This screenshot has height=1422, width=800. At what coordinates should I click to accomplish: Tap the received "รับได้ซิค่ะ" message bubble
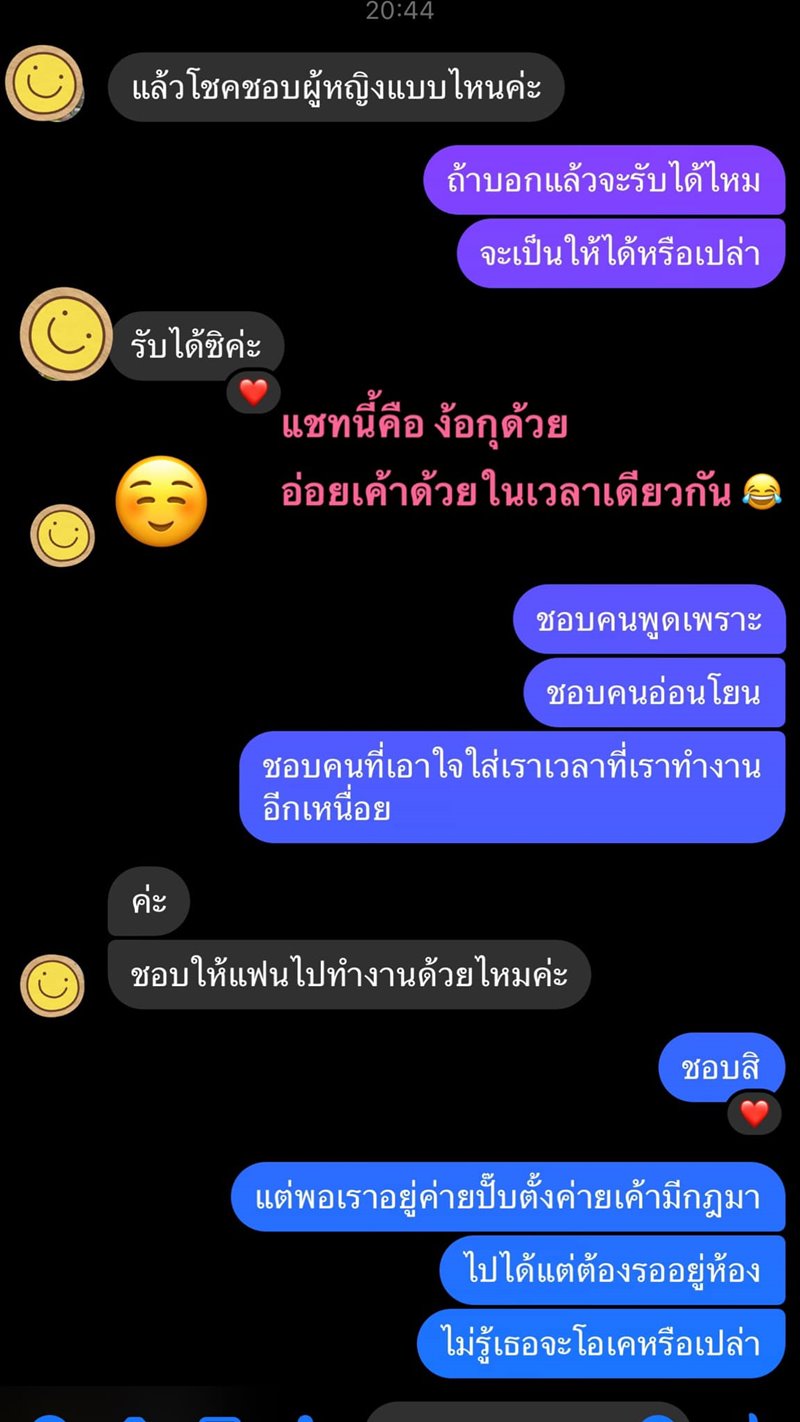[196, 347]
